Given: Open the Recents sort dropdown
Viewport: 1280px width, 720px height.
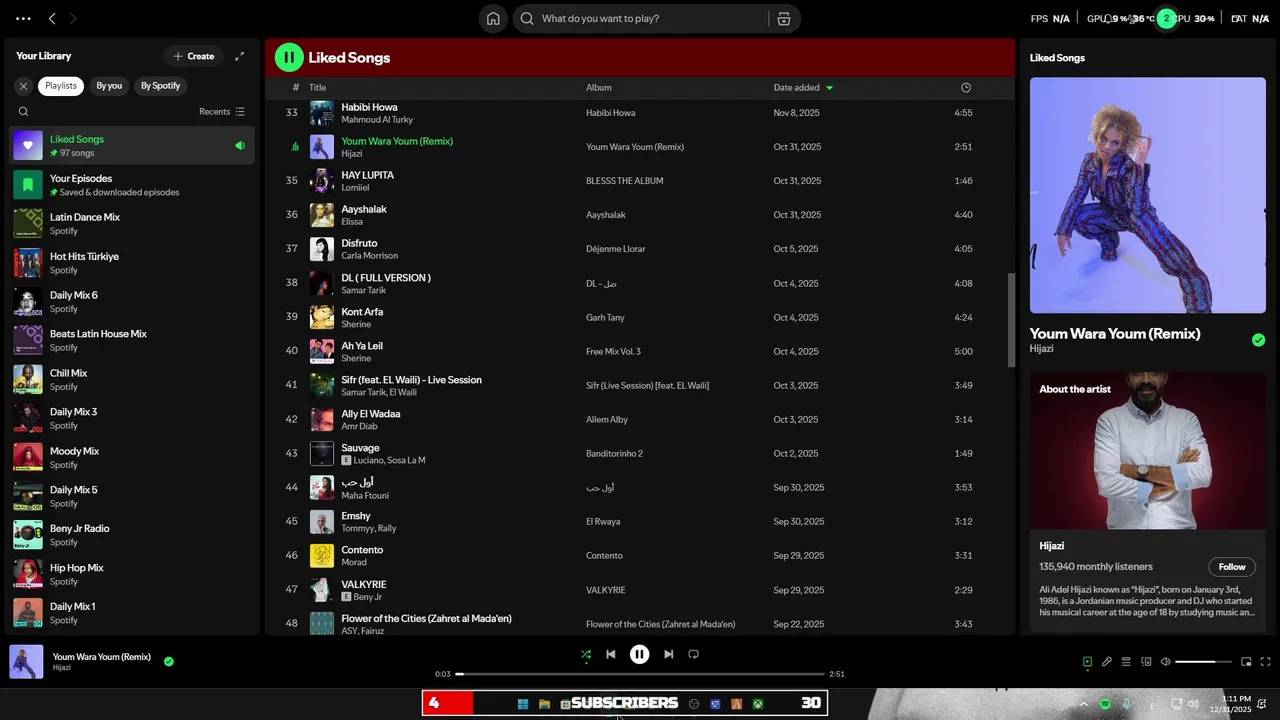Looking at the screenshot, I should click(222, 112).
